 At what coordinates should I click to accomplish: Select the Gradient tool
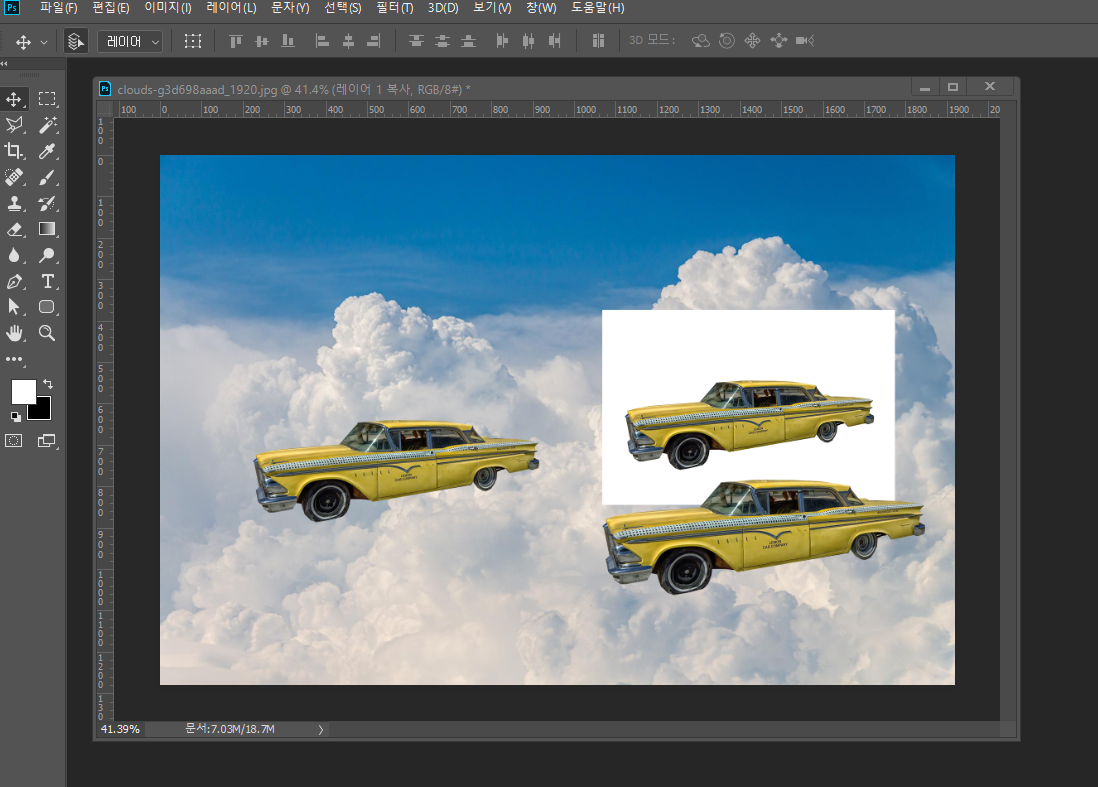coord(47,230)
